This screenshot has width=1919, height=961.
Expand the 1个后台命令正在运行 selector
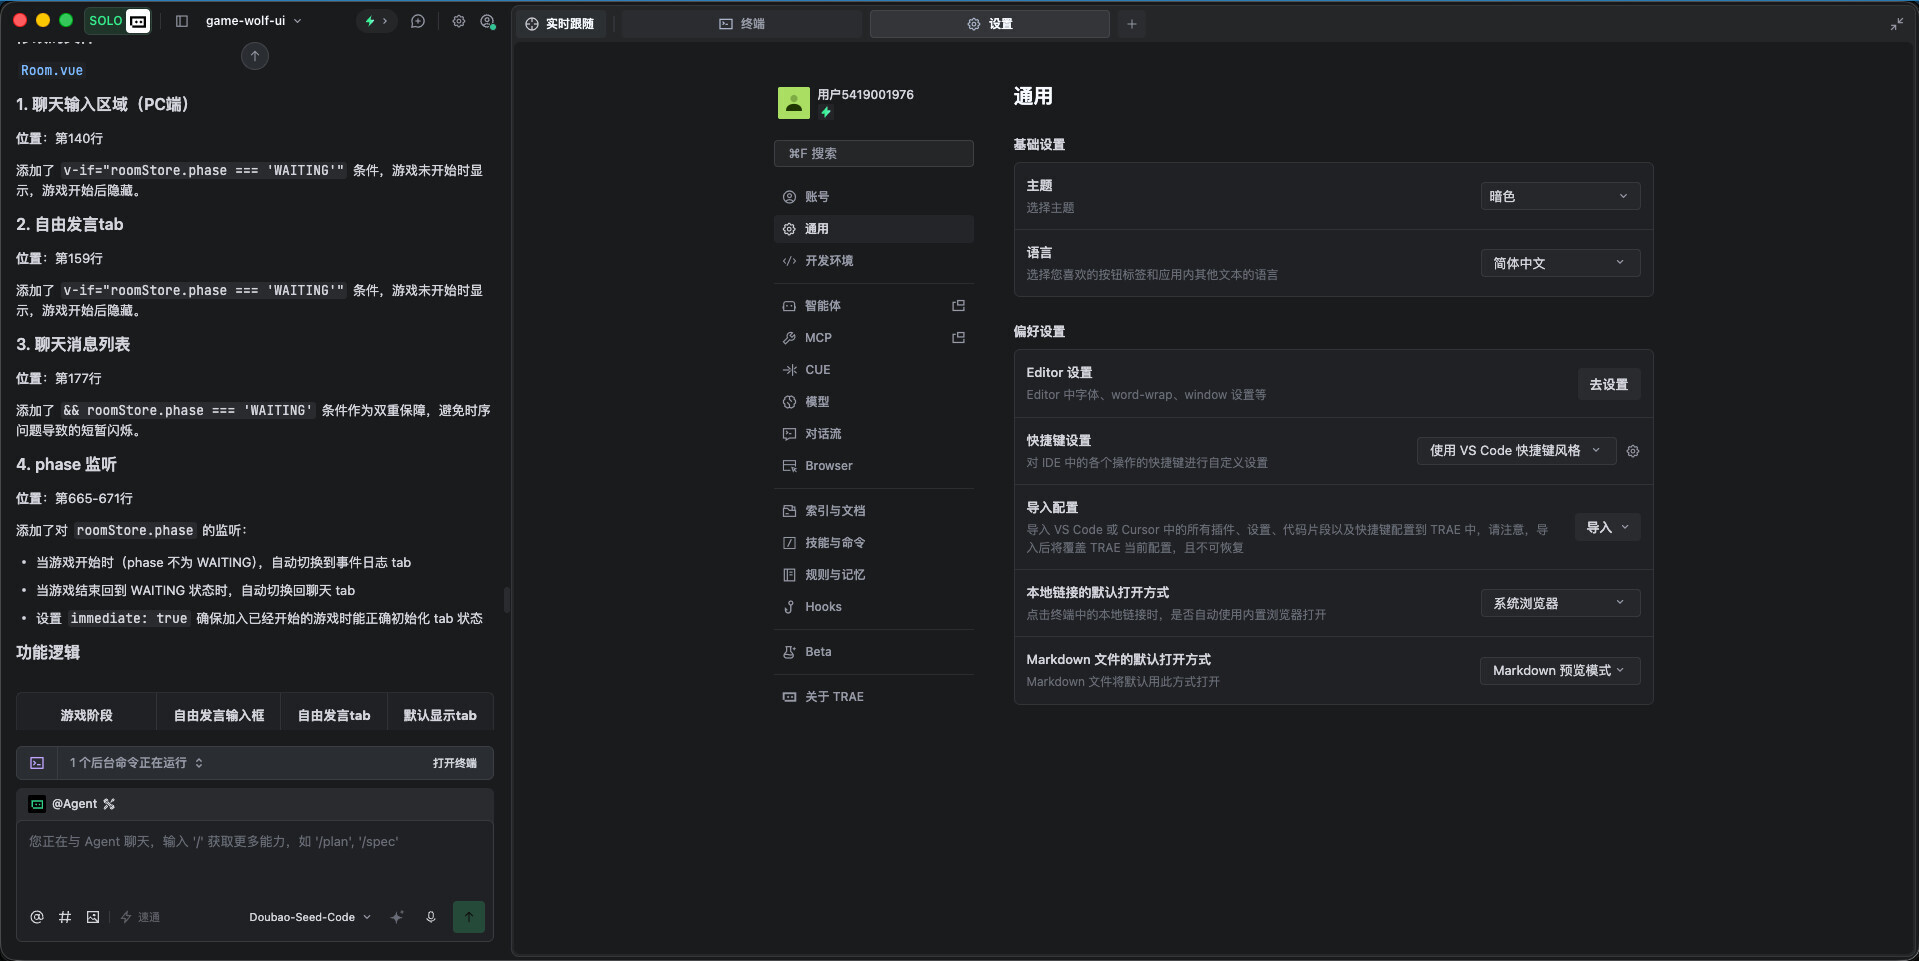click(x=136, y=763)
